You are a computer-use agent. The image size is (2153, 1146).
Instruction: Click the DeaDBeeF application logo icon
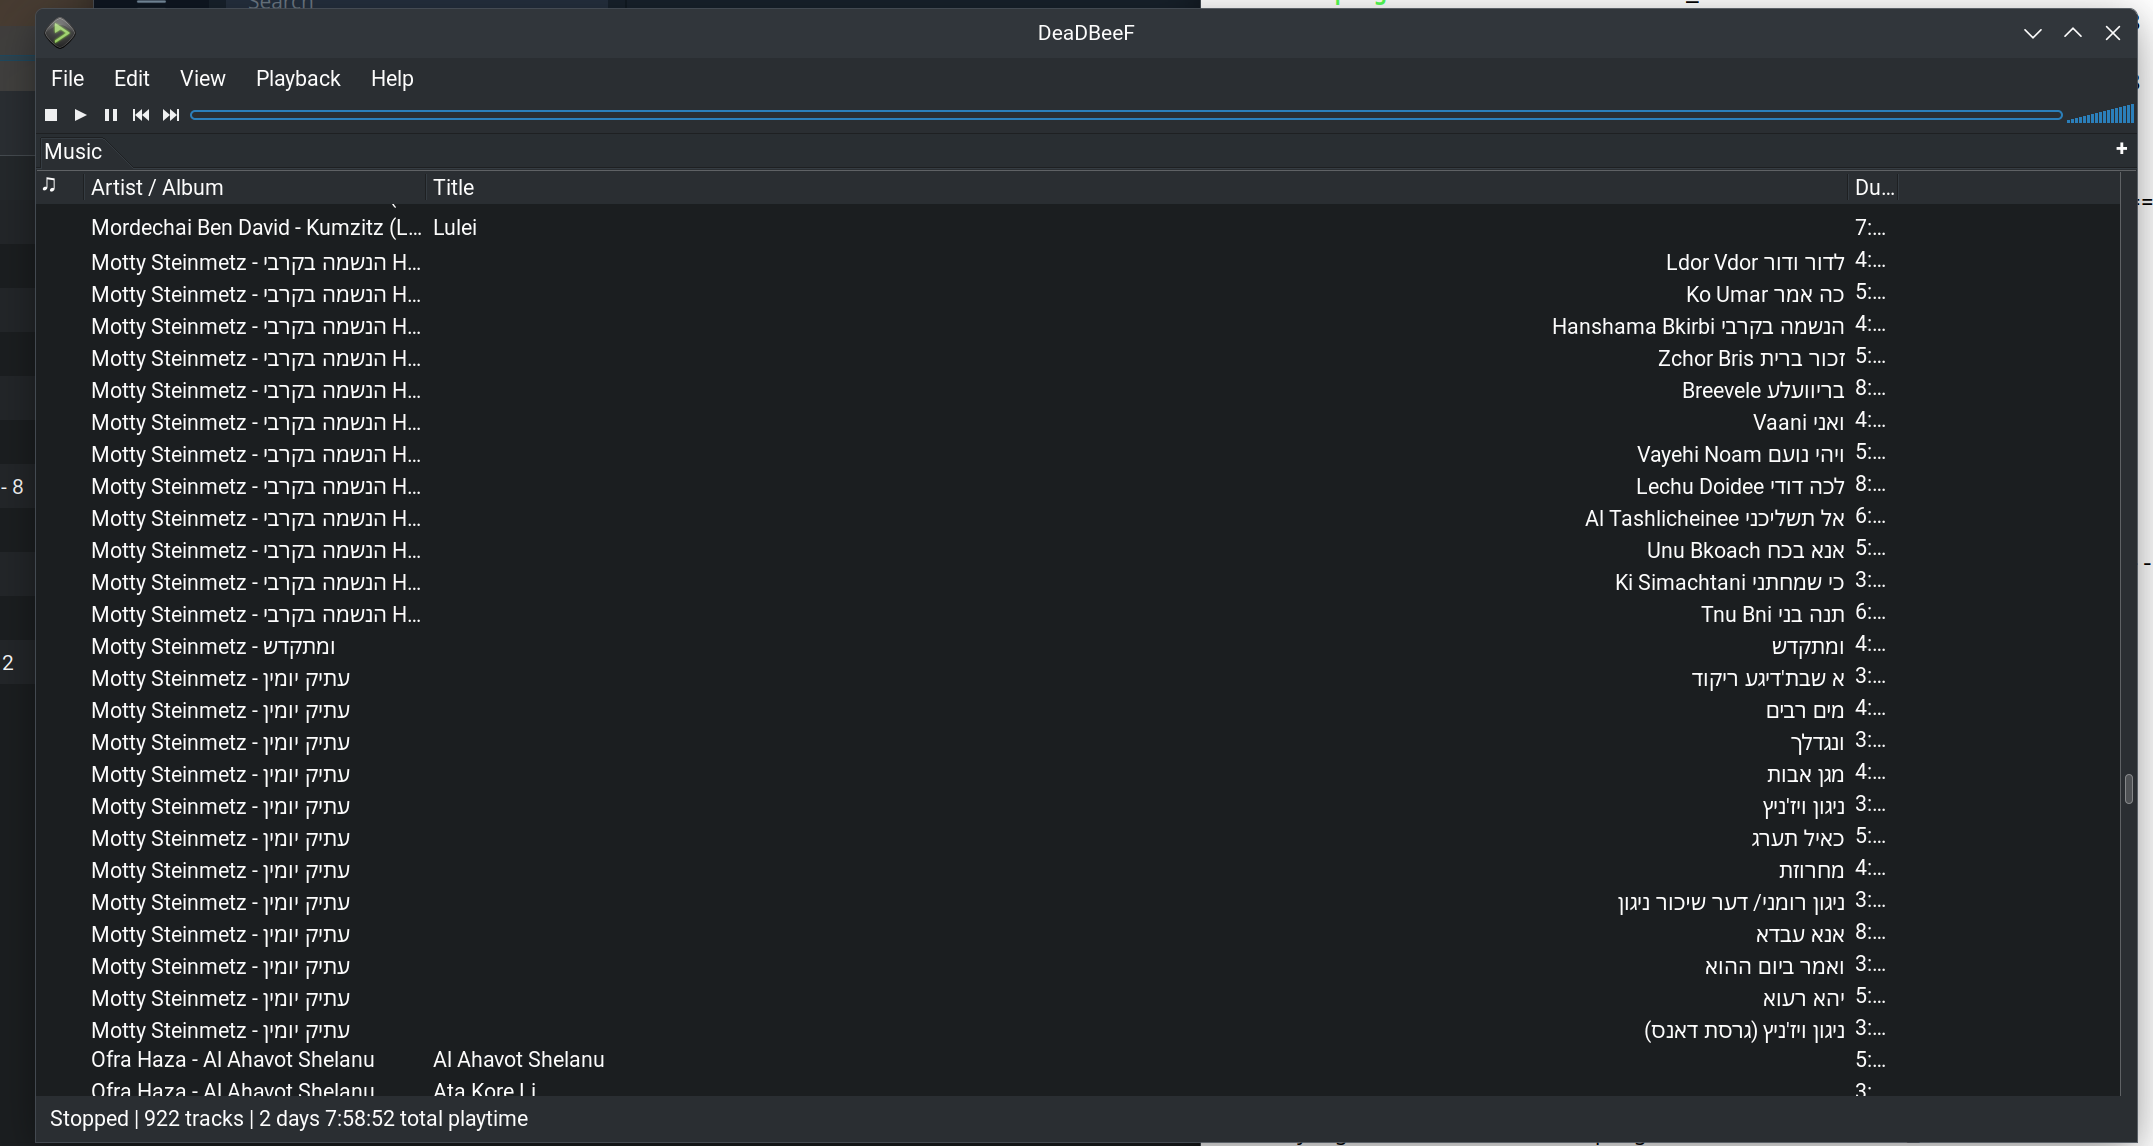click(60, 33)
